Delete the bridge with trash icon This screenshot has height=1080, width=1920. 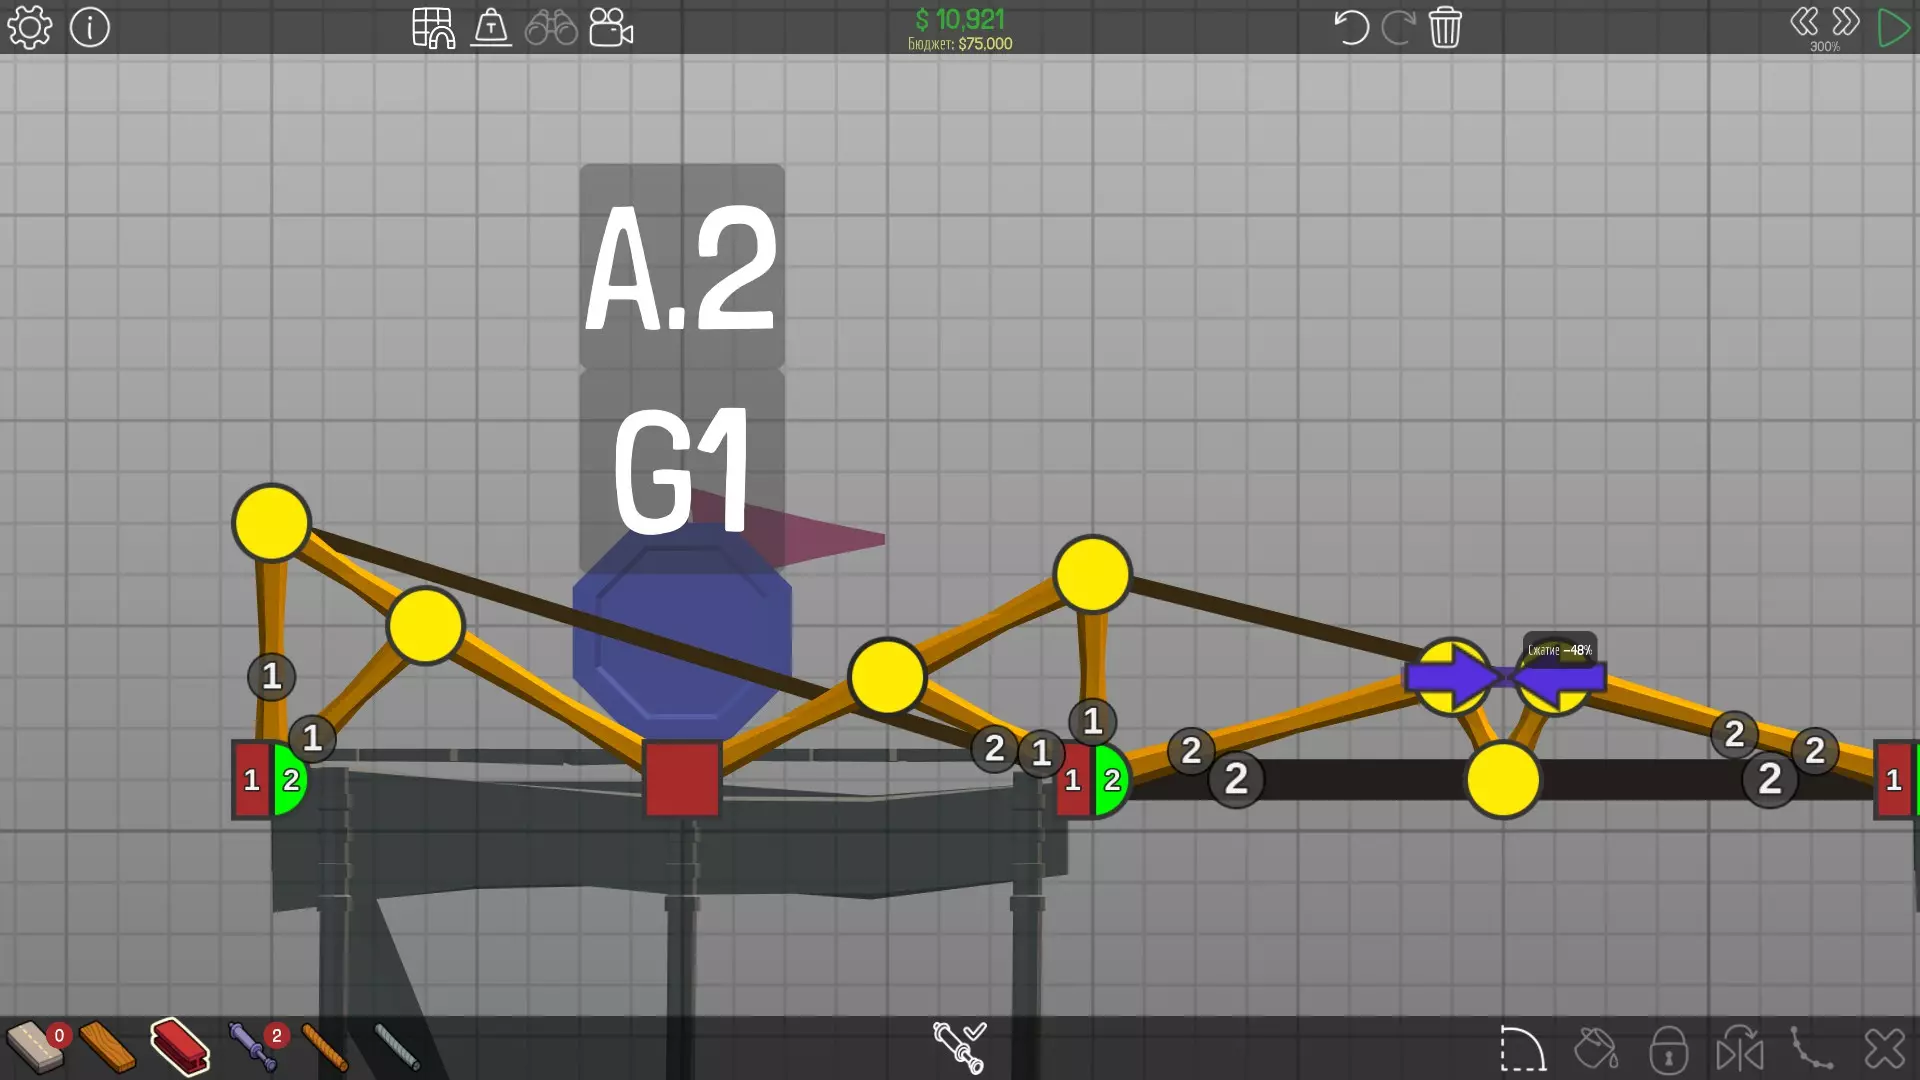1445,28
